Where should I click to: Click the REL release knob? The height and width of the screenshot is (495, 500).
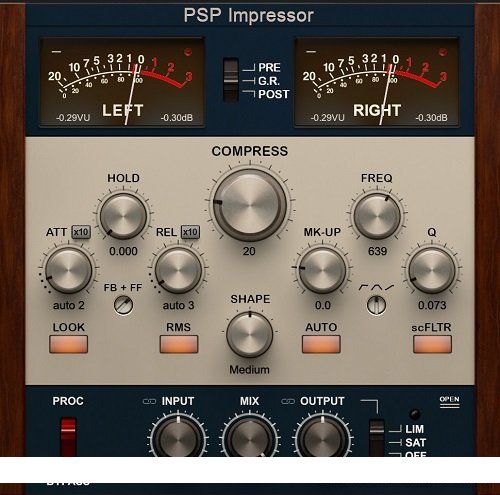178,270
